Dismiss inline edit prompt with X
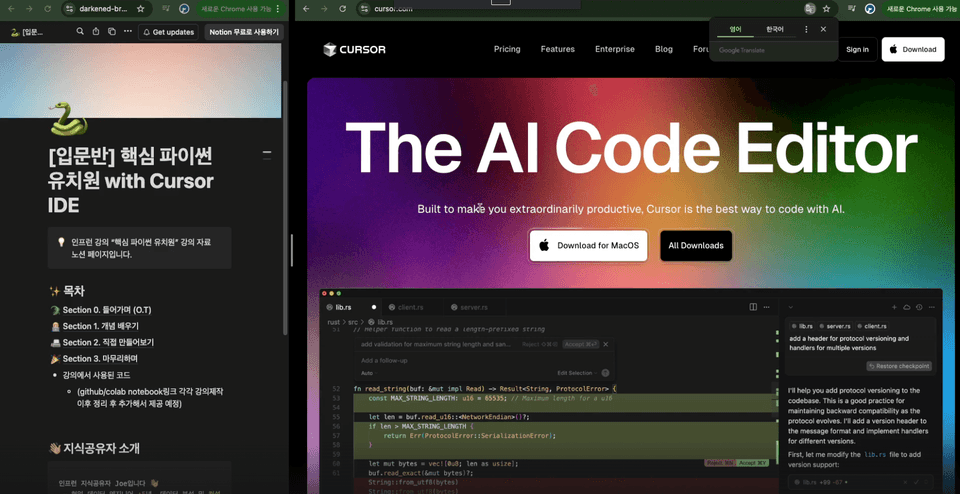This screenshot has height=494, width=960. (x=606, y=345)
